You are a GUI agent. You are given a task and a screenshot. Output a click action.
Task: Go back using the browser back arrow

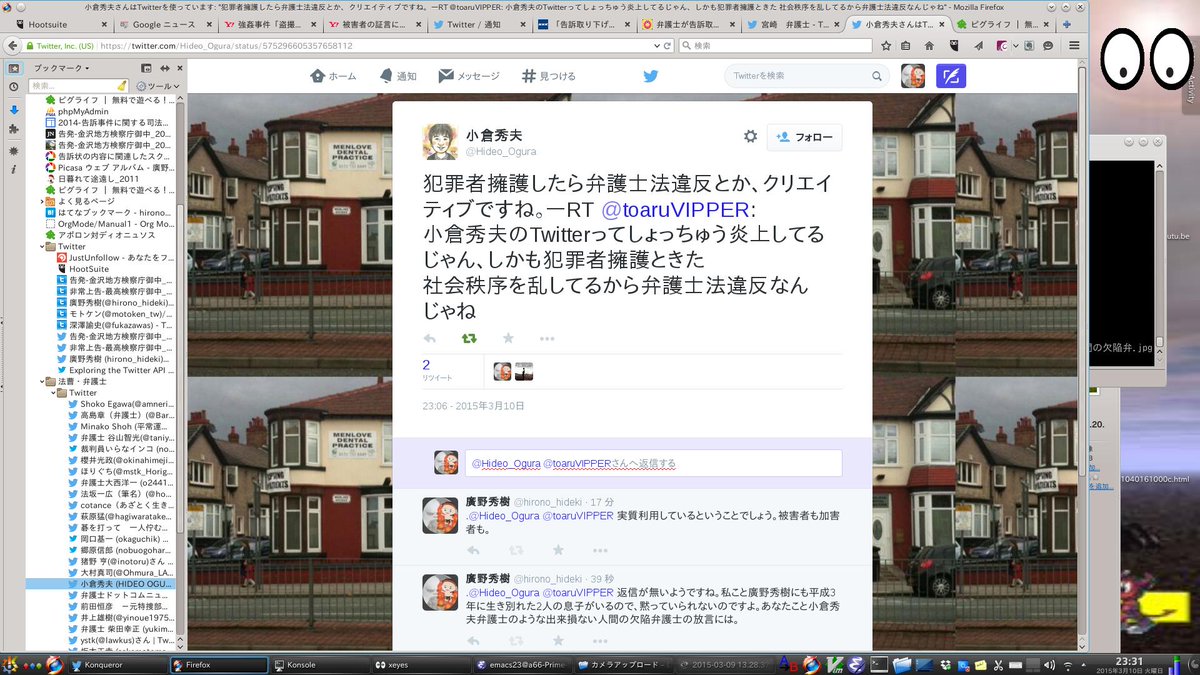click(x=13, y=45)
